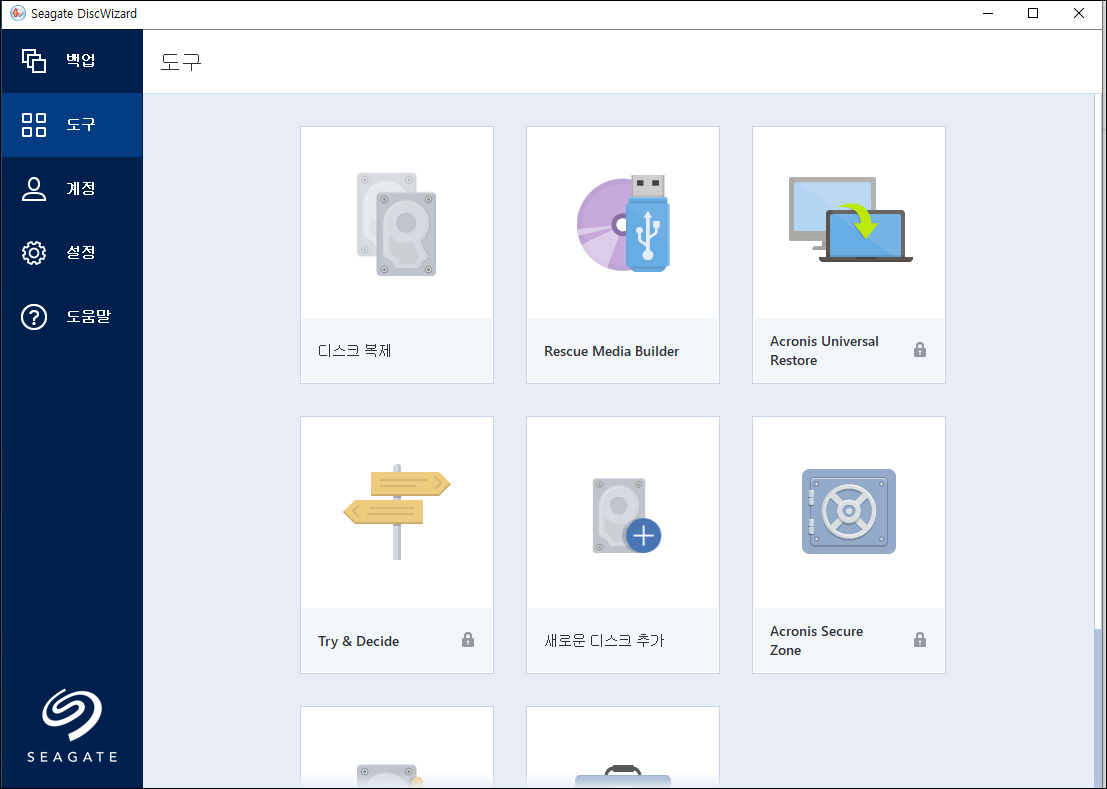Click the Rescue Media USB and disc icon

coord(623,224)
